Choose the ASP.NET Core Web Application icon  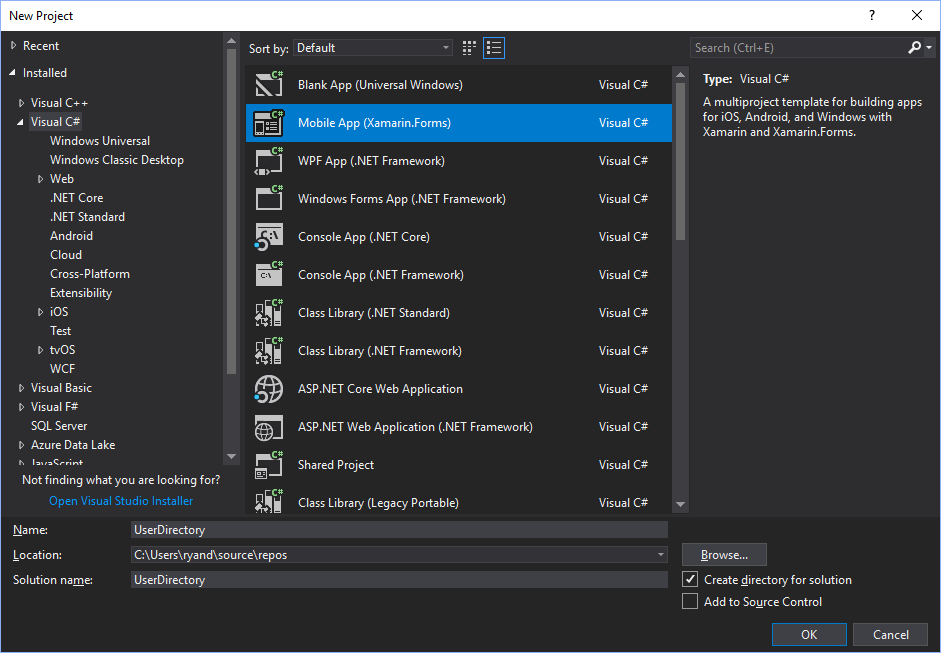click(269, 389)
